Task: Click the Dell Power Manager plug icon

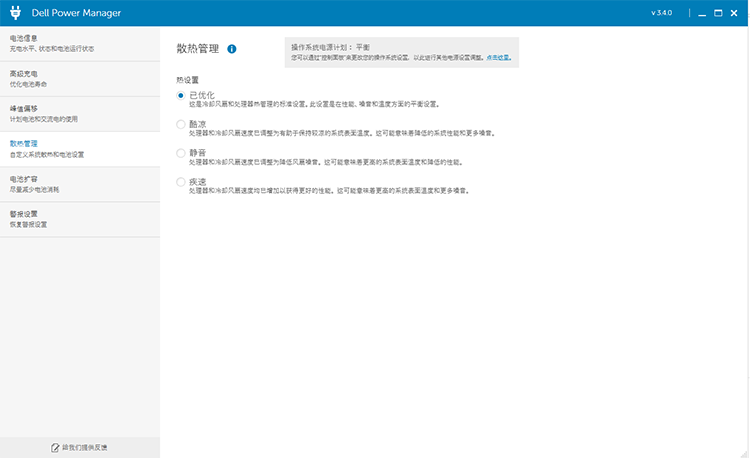Action: coord(15,13)
